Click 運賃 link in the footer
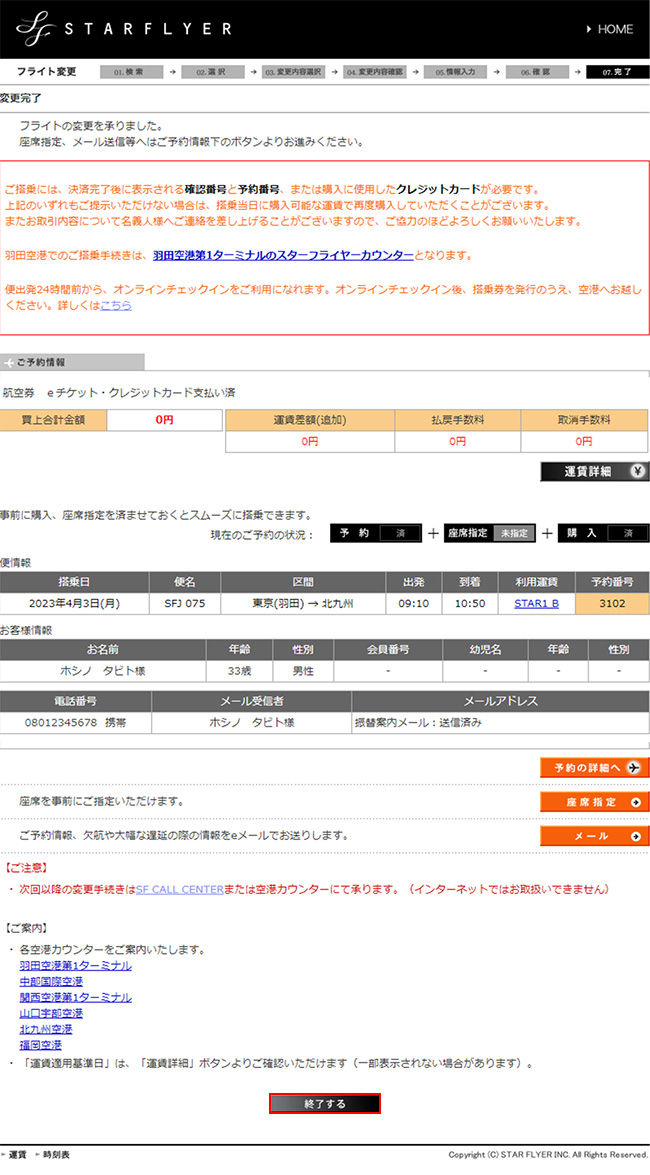 [17, 1154]
